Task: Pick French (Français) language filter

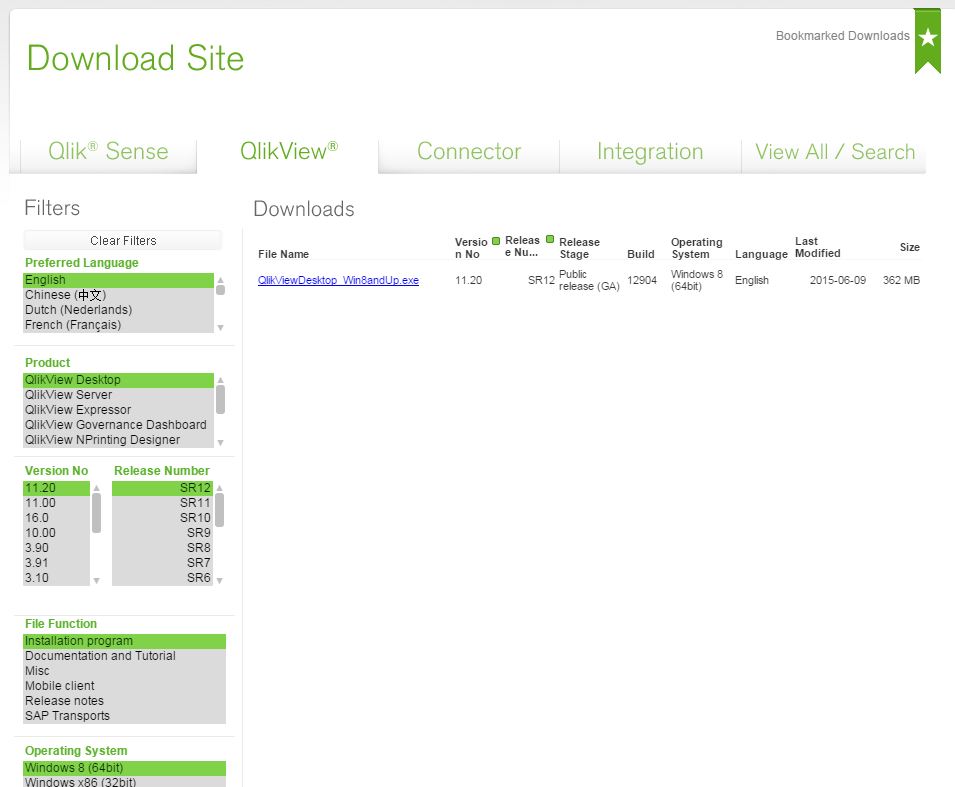Action: pos(118,325)
